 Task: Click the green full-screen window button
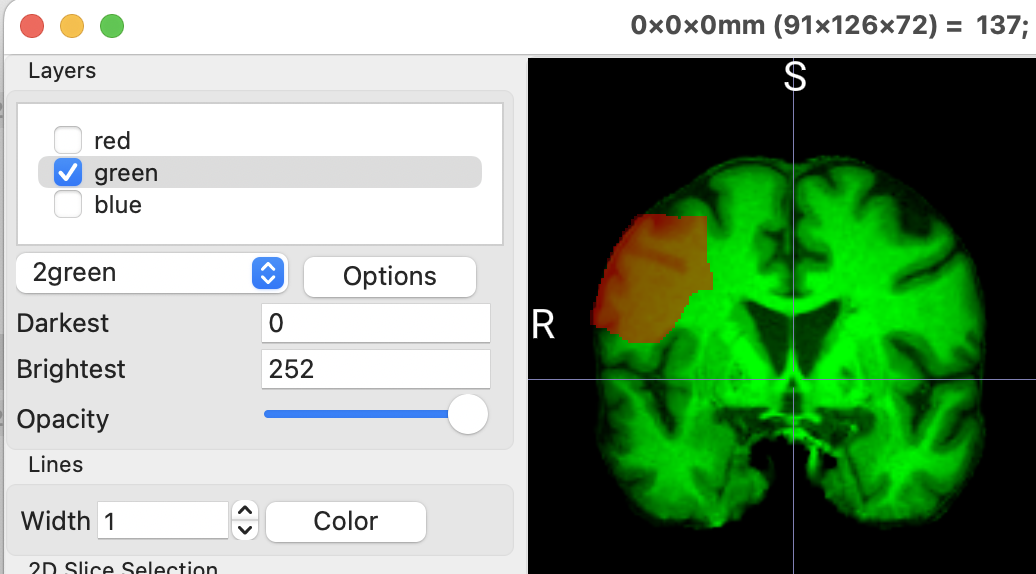(x=112, y=26)
